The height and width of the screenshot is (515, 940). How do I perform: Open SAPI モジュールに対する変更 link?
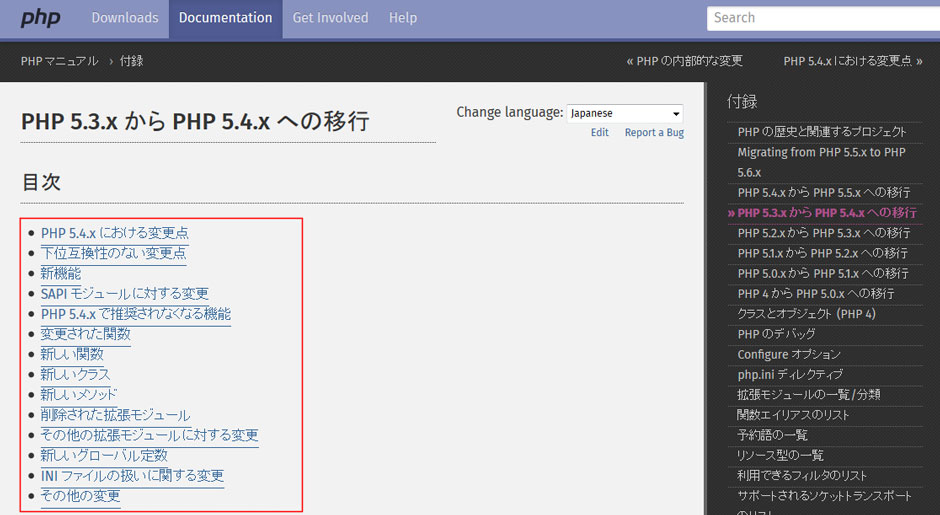click(125, 294)
